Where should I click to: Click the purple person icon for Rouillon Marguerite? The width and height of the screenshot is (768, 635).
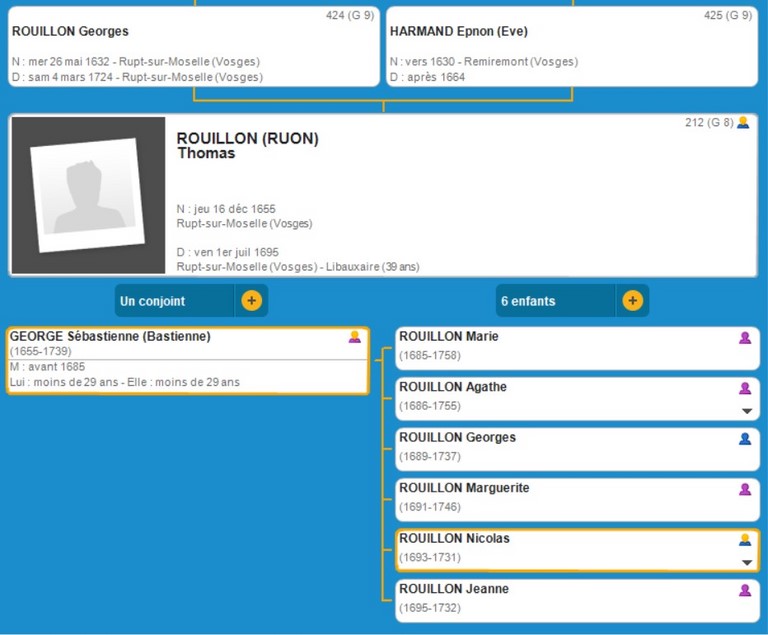click(x=744, y=489)
